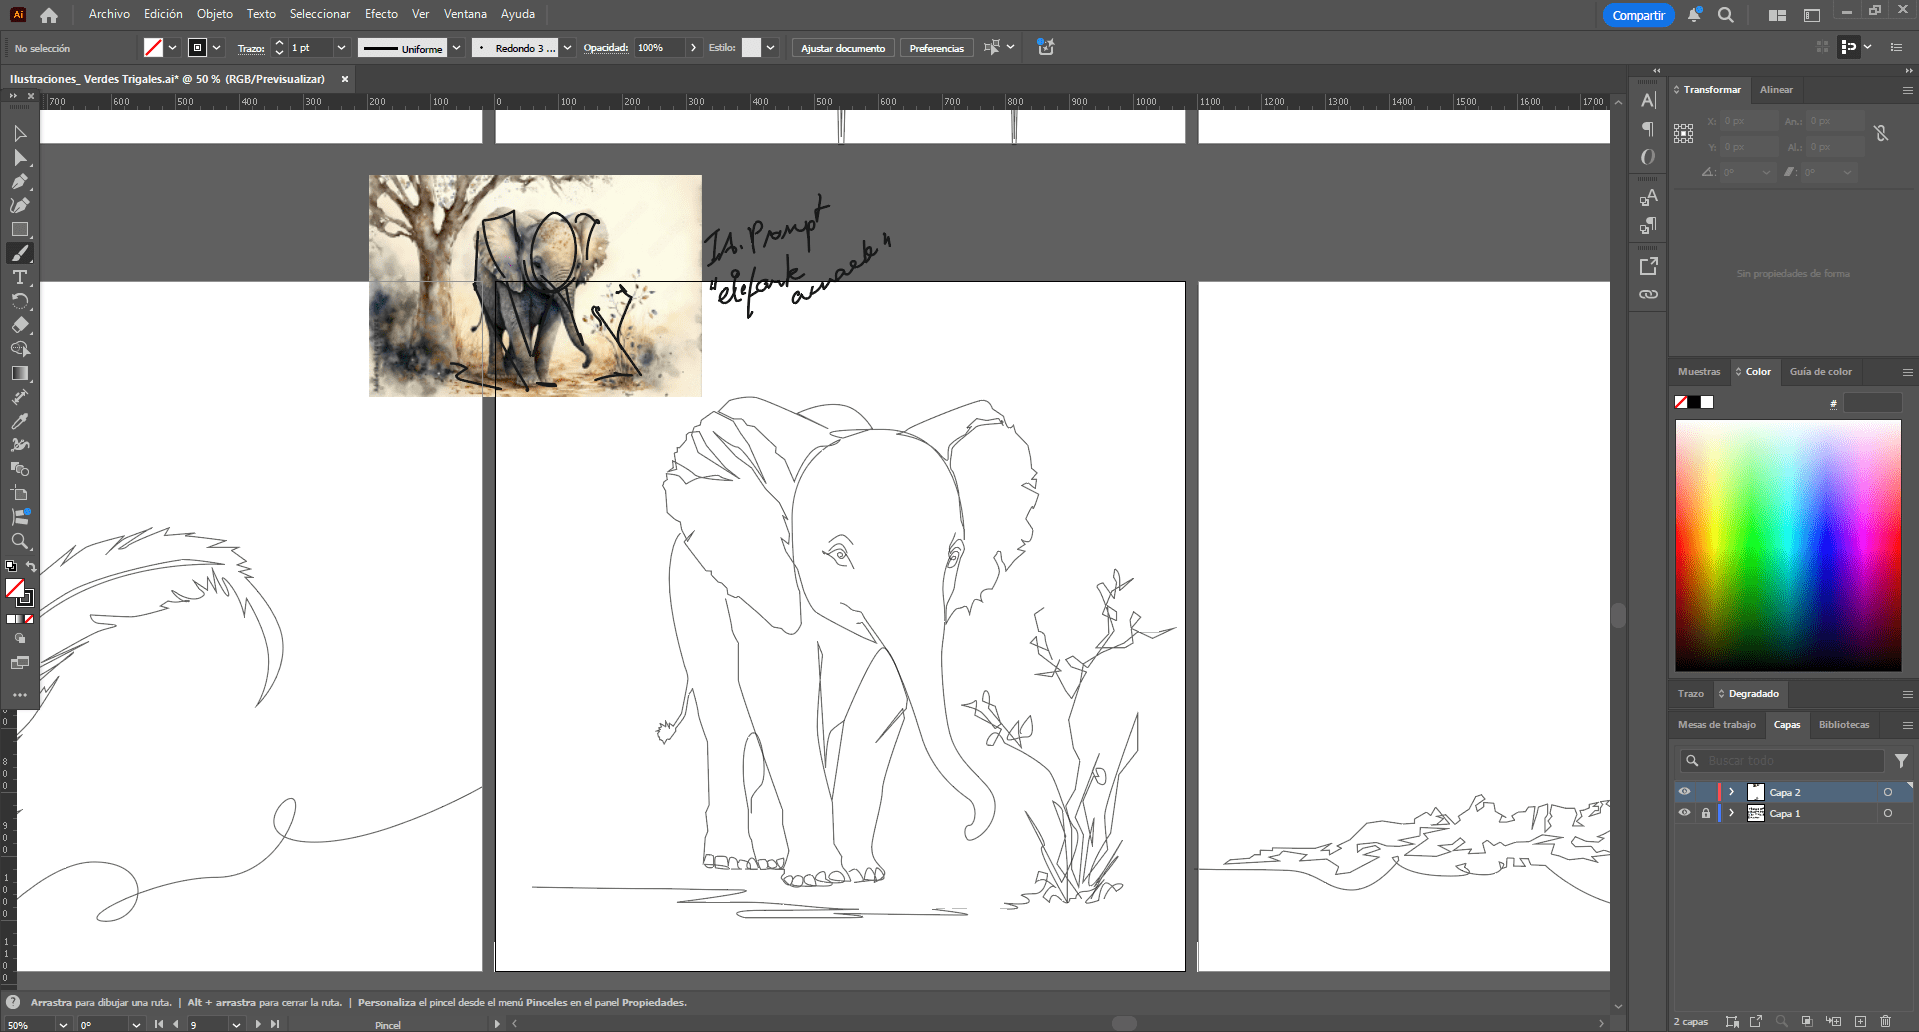Viewport: 1919px width, 1032px height.
Task: Pick the Eyedropper tool
Action: tap(20, 421)
